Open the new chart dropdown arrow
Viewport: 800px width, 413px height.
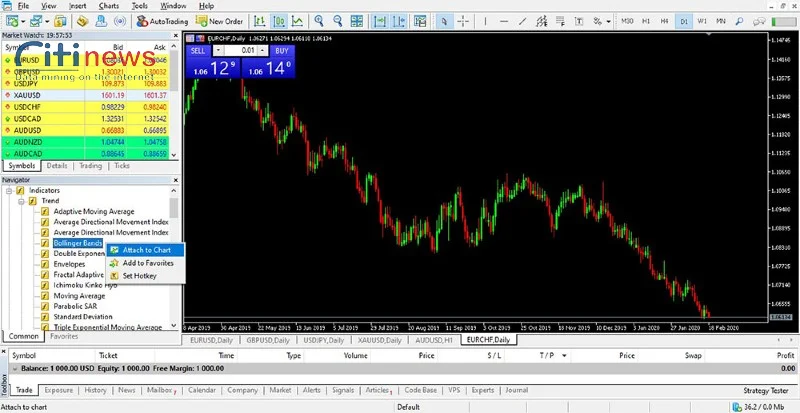point(23,21)
